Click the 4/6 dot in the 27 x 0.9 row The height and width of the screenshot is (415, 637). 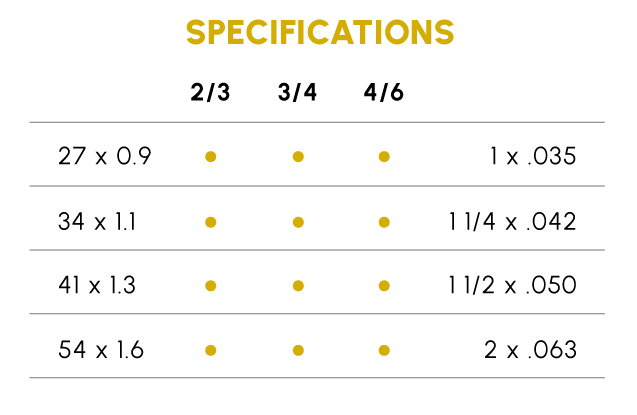click(x=384, y=157)
